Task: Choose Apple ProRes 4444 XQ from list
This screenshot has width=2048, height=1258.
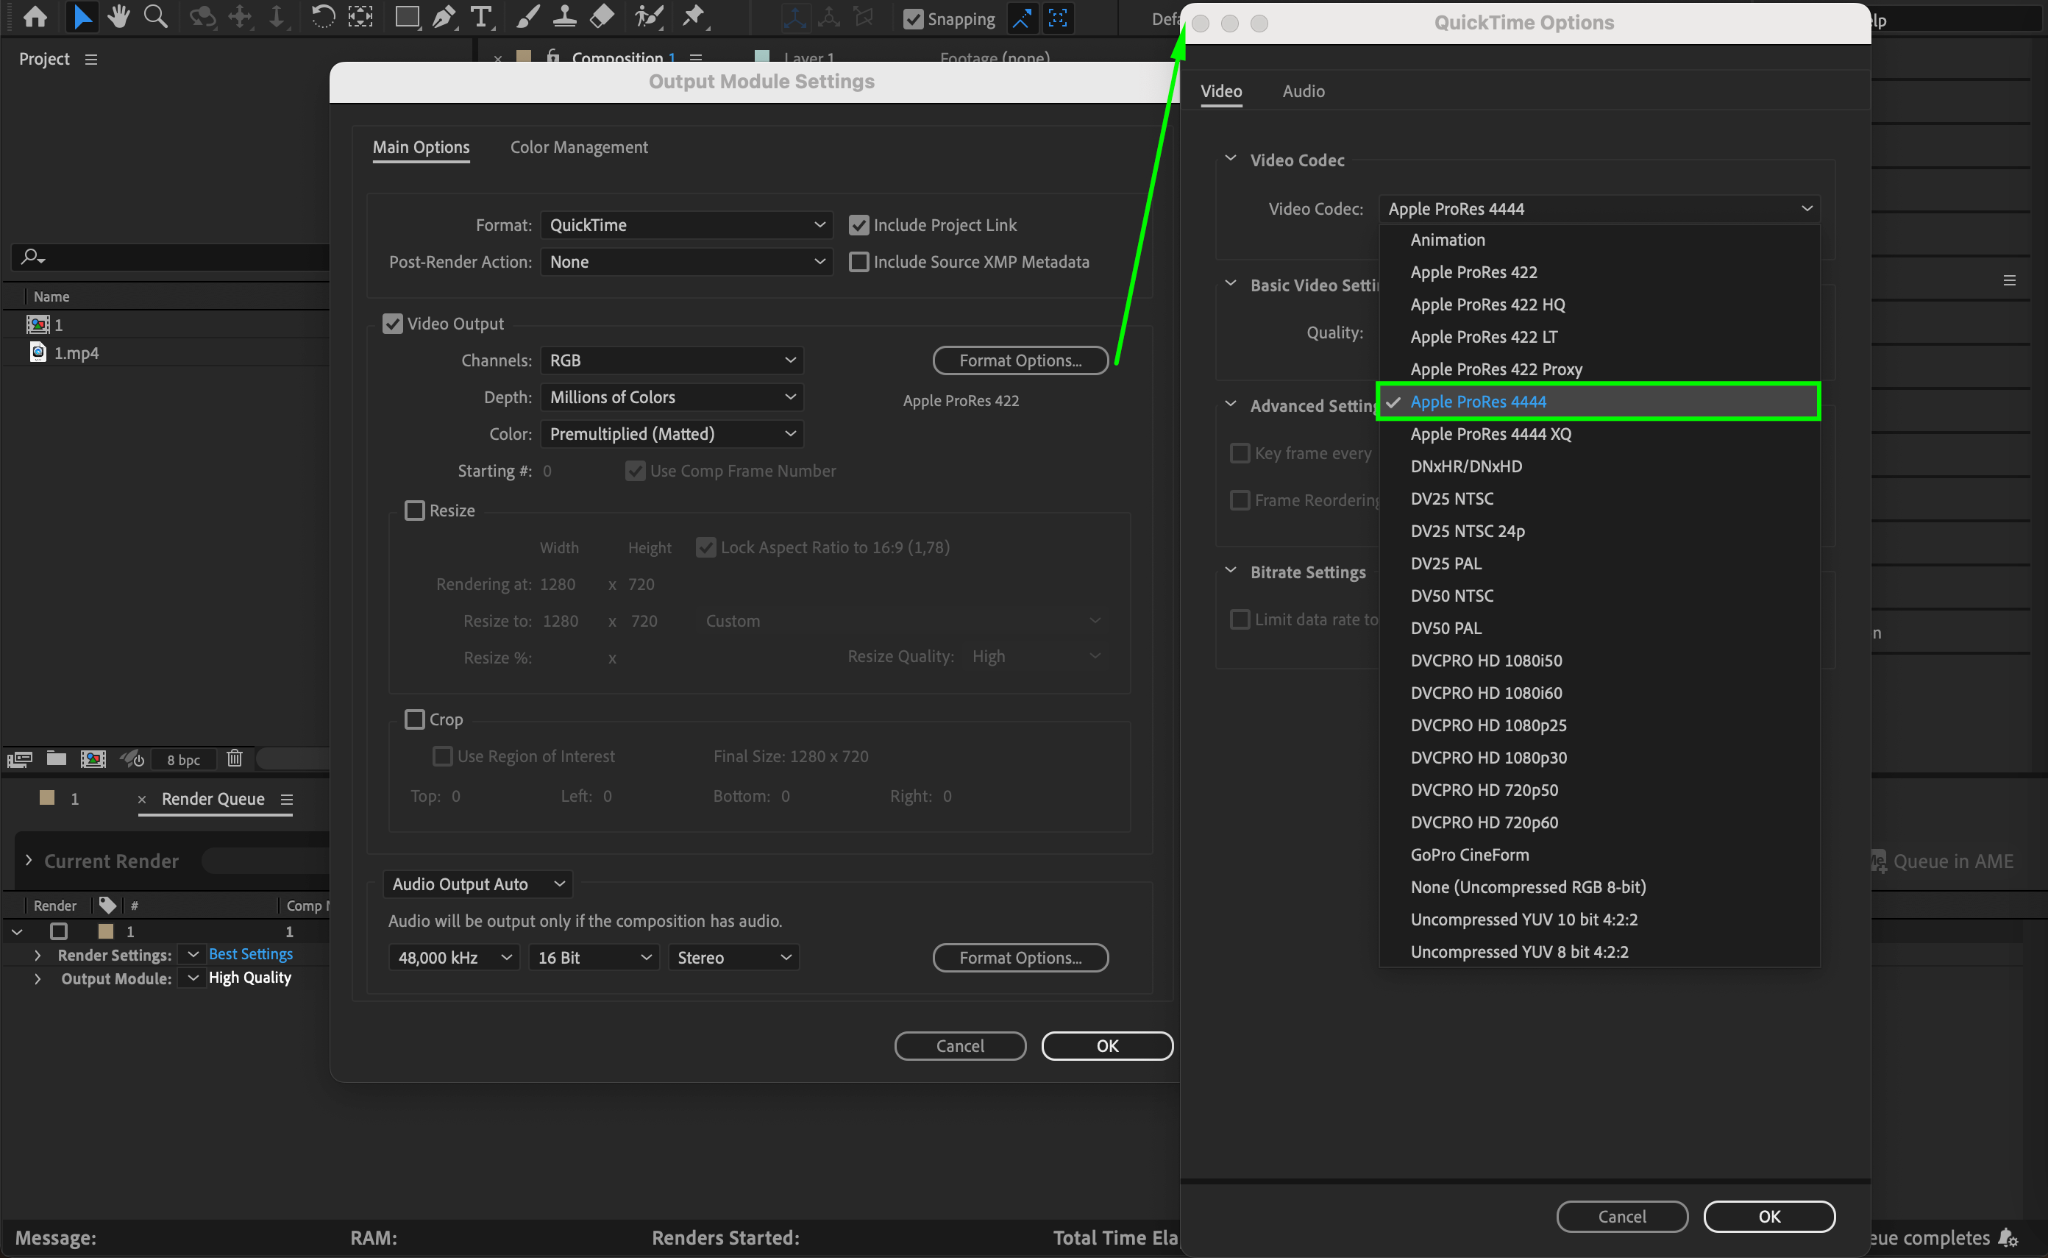Action: pos(1491,434)
